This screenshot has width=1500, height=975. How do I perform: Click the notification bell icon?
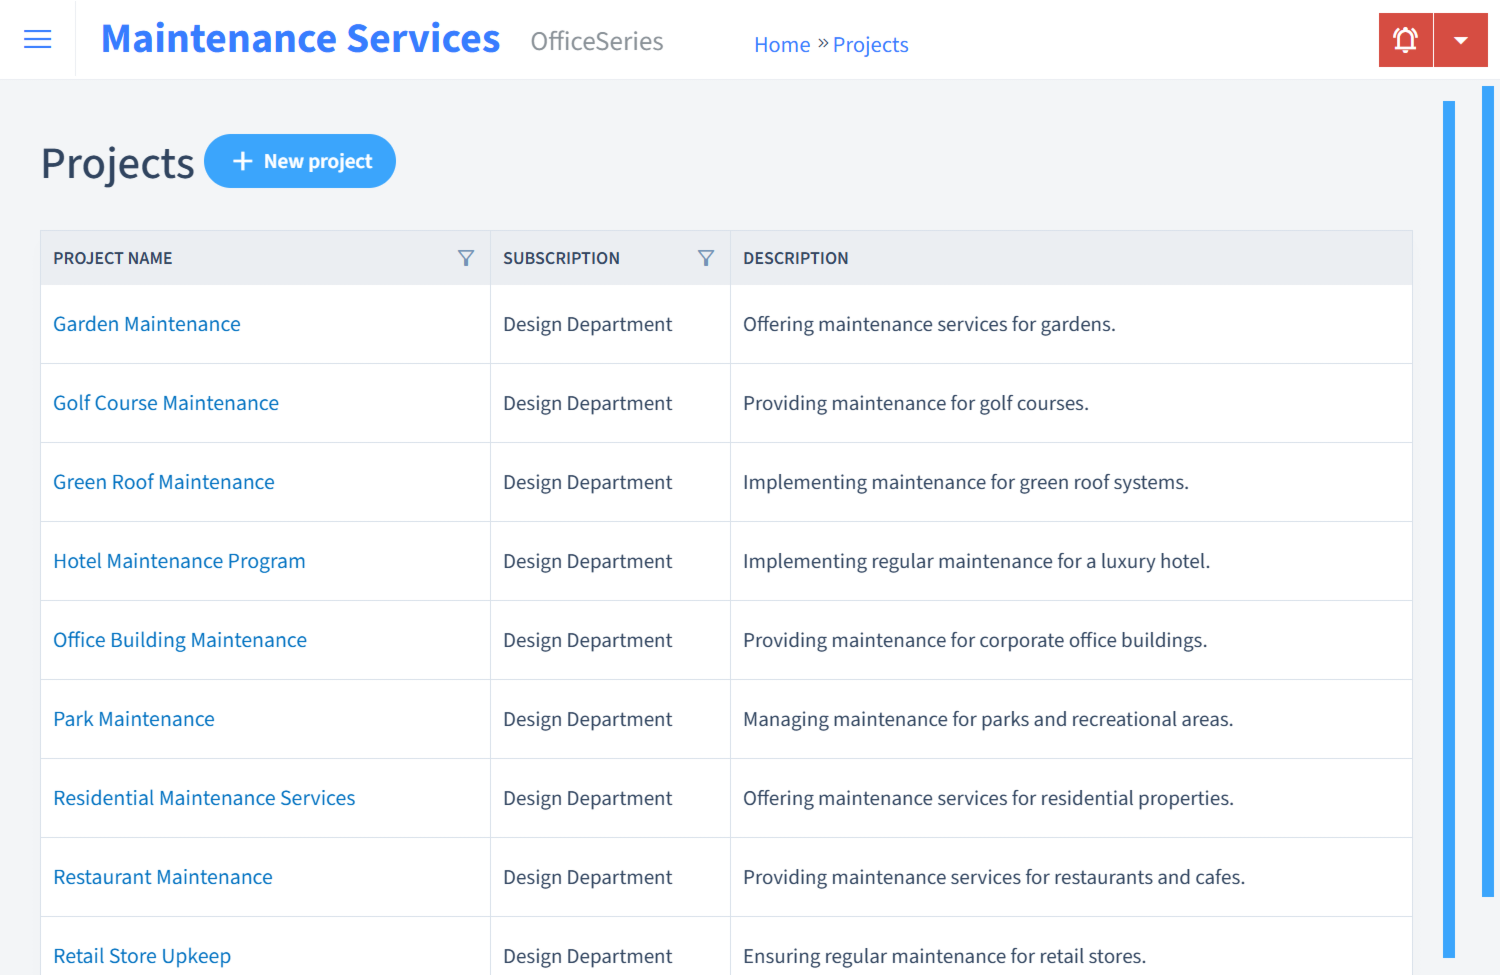[1405, 39]
